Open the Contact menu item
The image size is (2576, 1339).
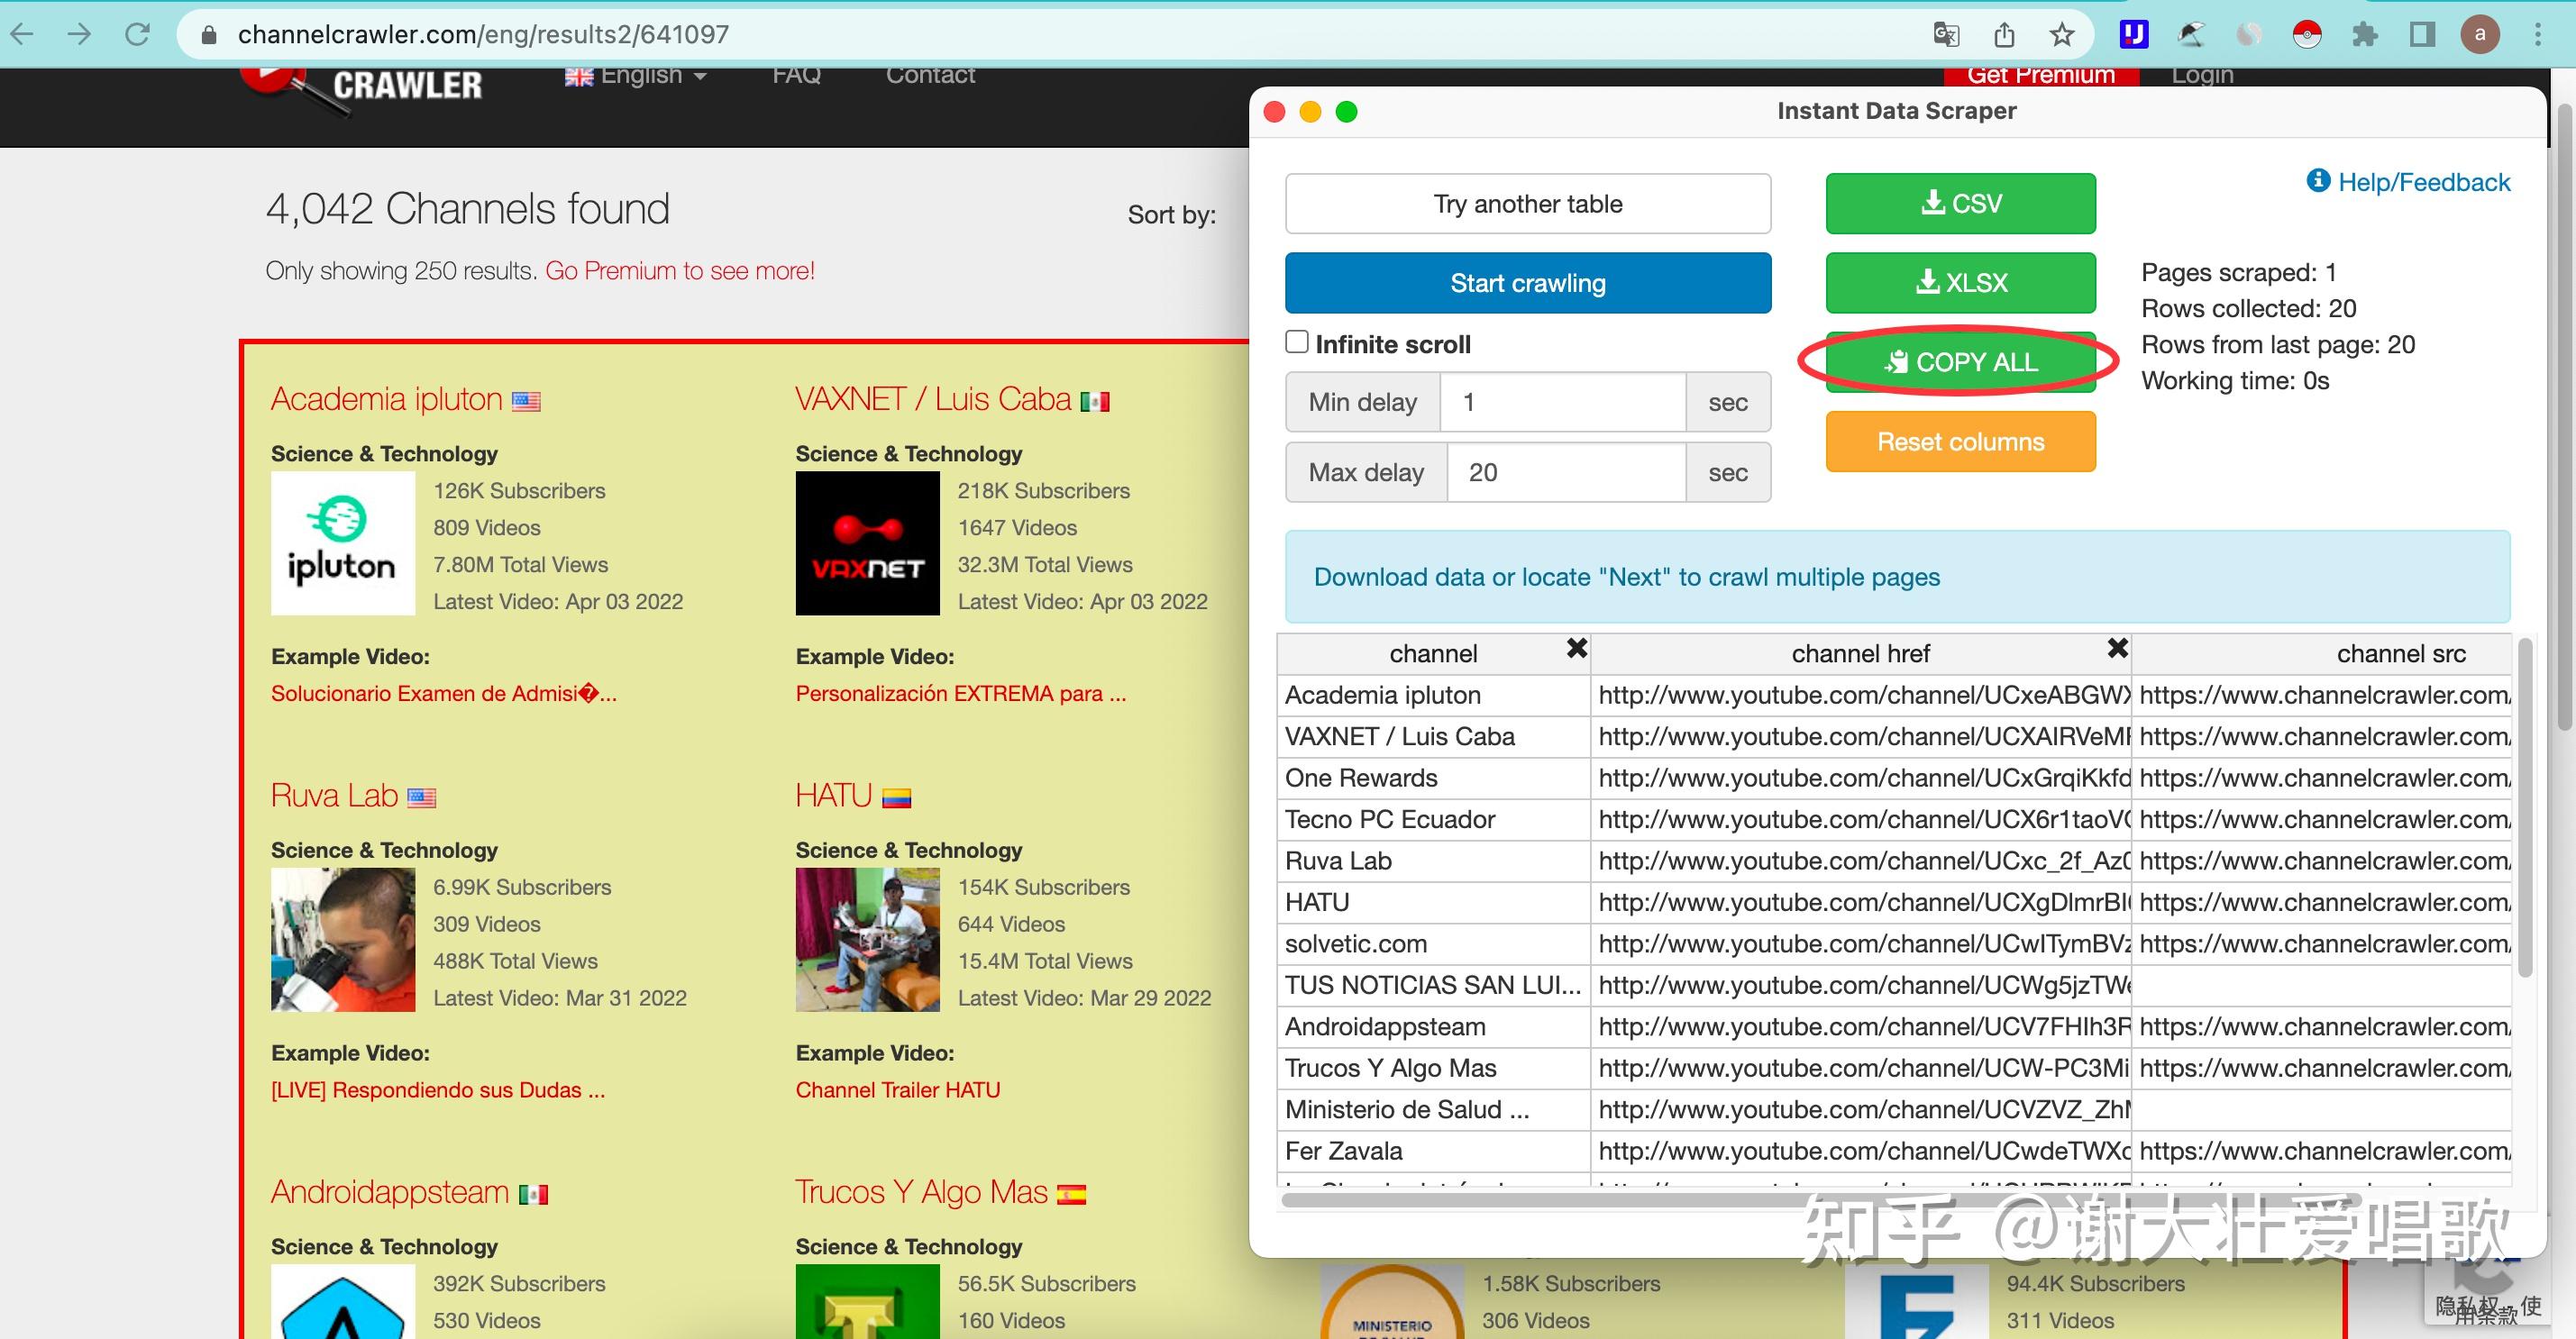pos(929,75)
